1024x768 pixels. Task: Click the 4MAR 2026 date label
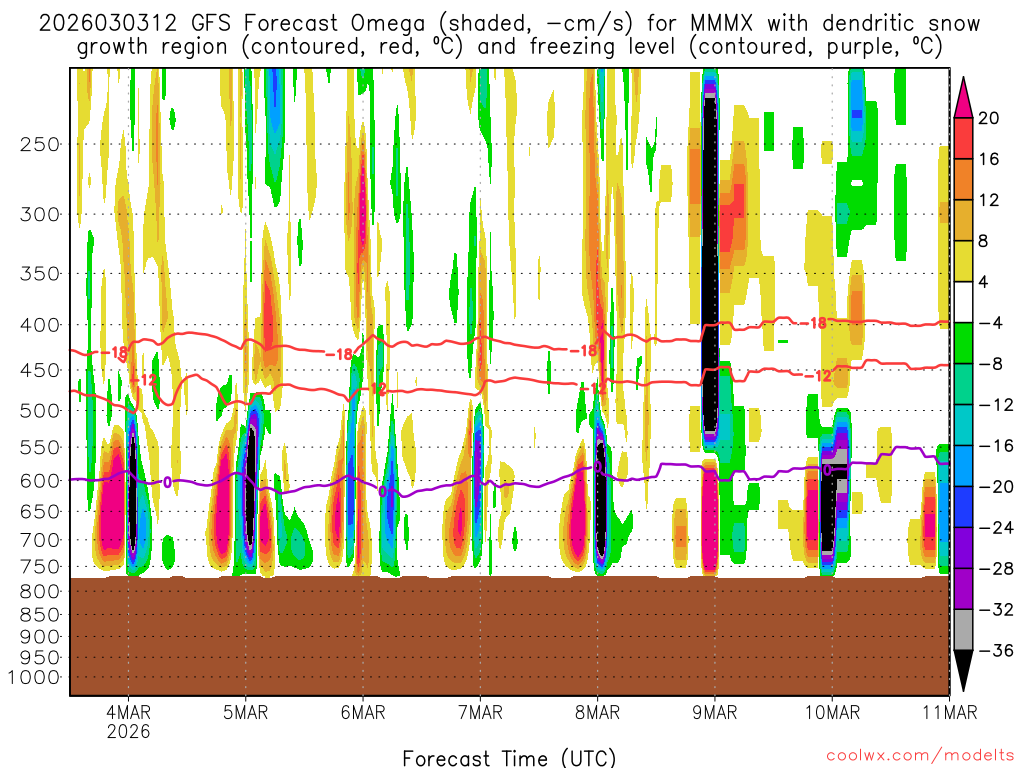[128, 720]
